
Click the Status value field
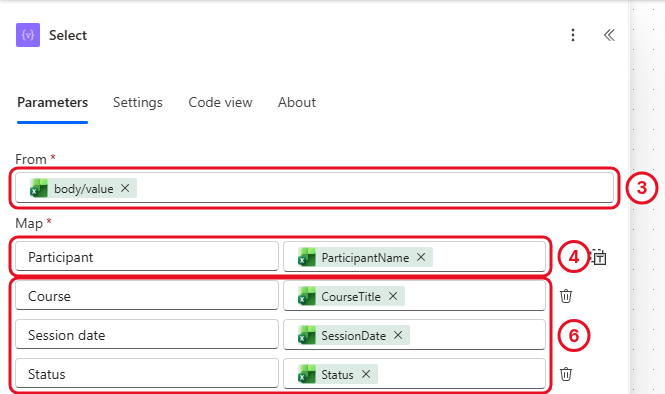(x=414, y=374)
